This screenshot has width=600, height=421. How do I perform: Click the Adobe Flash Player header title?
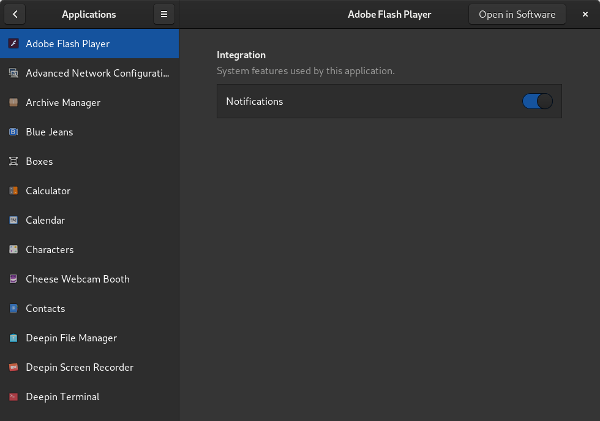389,15
